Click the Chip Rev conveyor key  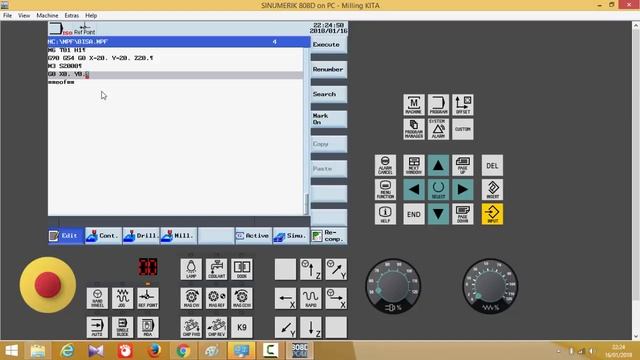coord(216,327)
